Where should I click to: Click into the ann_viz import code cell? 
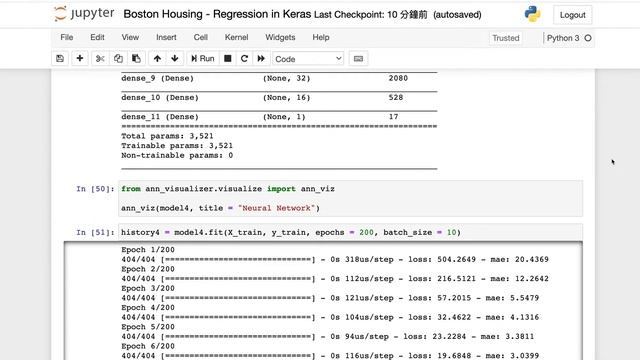pos(350,198)
